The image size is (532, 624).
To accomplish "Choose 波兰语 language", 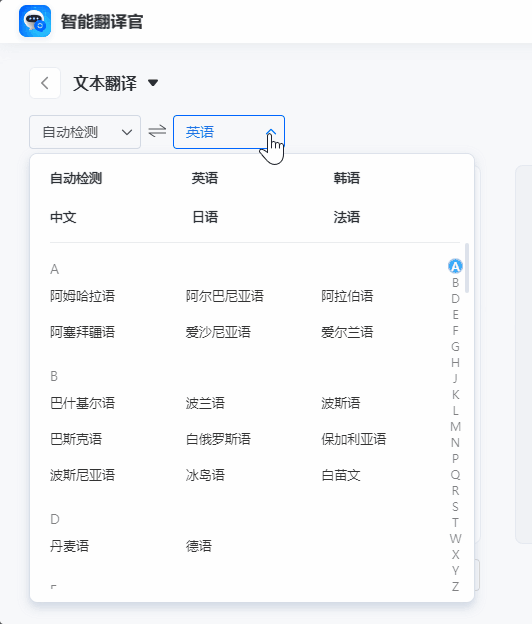I will pos(205,403).
